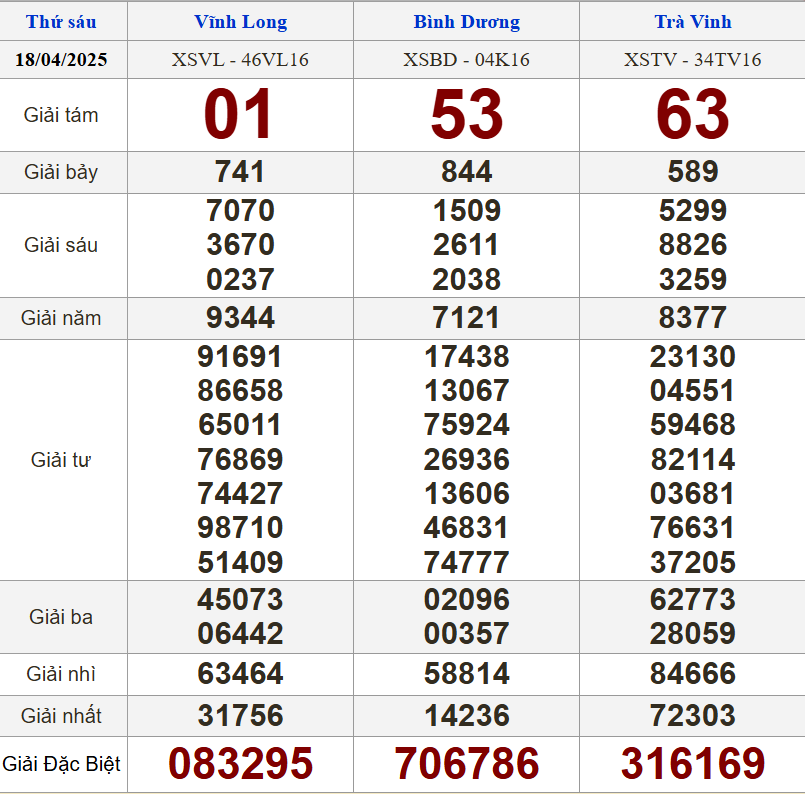Click Trà Vinh eighth prize number 63
Image resolution: width=805 pixels, height=794 pixels.
[x=693, y=114]
